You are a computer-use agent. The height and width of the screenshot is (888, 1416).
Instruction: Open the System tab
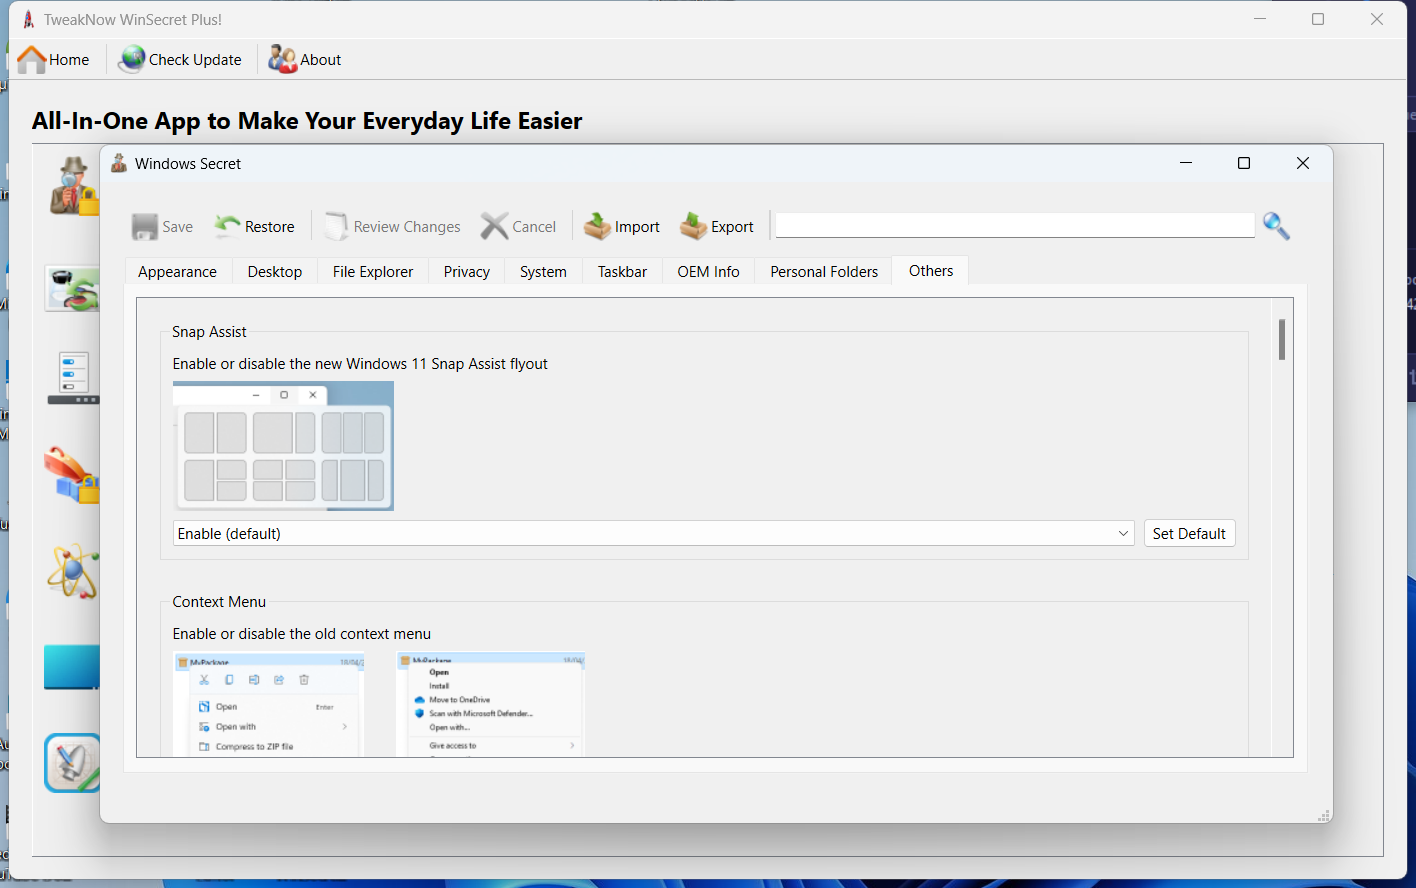[543, 272]
